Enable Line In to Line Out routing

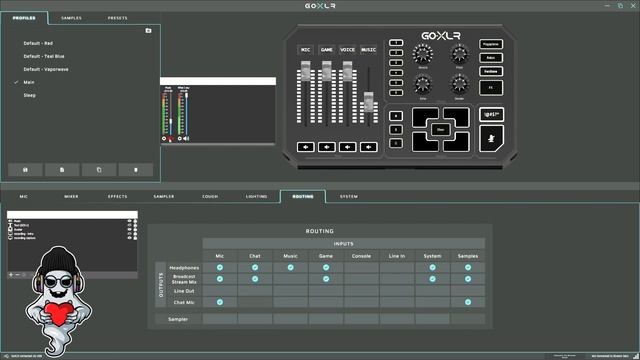tap(397, 291)
